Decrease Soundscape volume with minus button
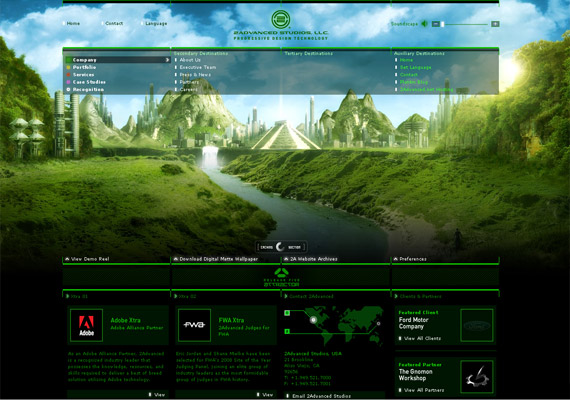The width and height of the screenshot is (570, 400). (435, 24)
